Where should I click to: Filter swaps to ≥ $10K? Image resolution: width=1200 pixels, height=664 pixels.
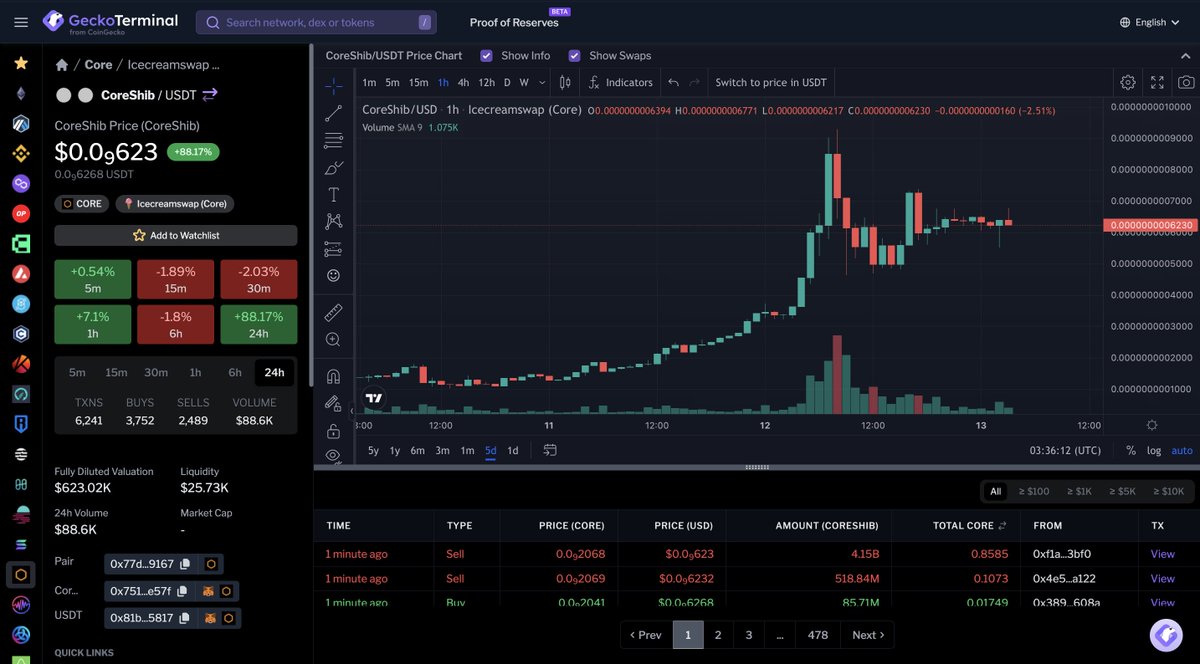(1168, 491)
